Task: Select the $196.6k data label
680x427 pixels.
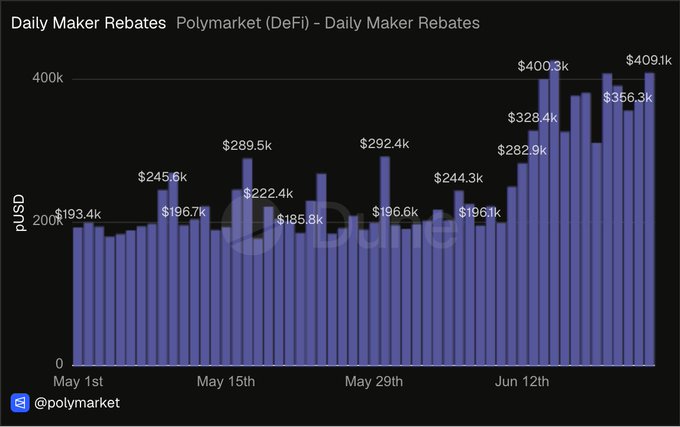Action: click(395, 212)
